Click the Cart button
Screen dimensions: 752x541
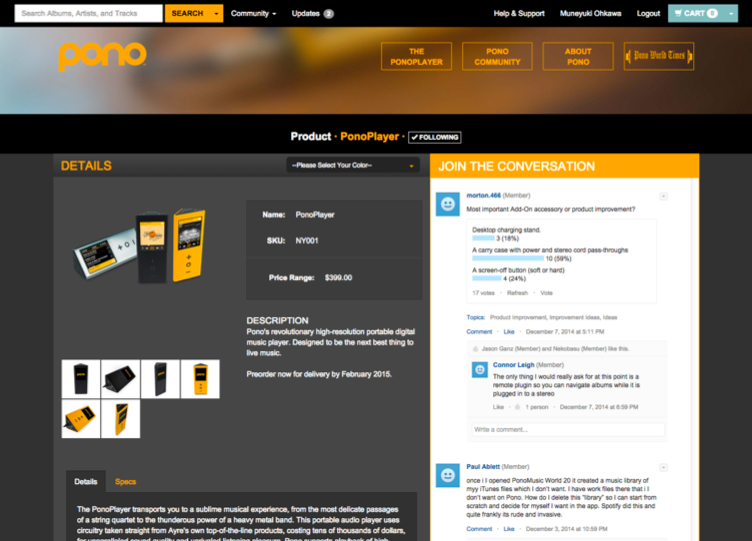[x=696, y=13]
